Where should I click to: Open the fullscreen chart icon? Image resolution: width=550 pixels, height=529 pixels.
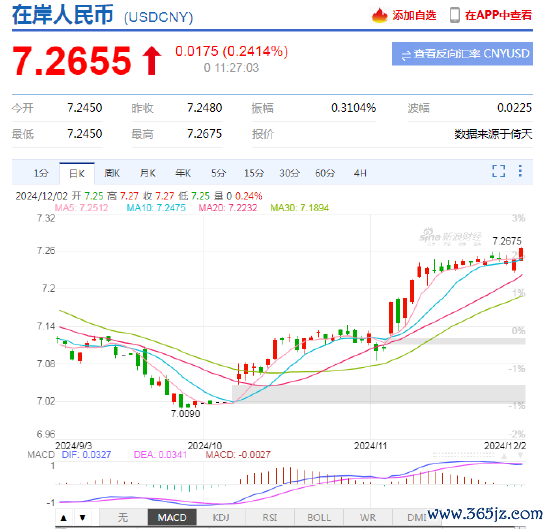click(x=498, y=171)
